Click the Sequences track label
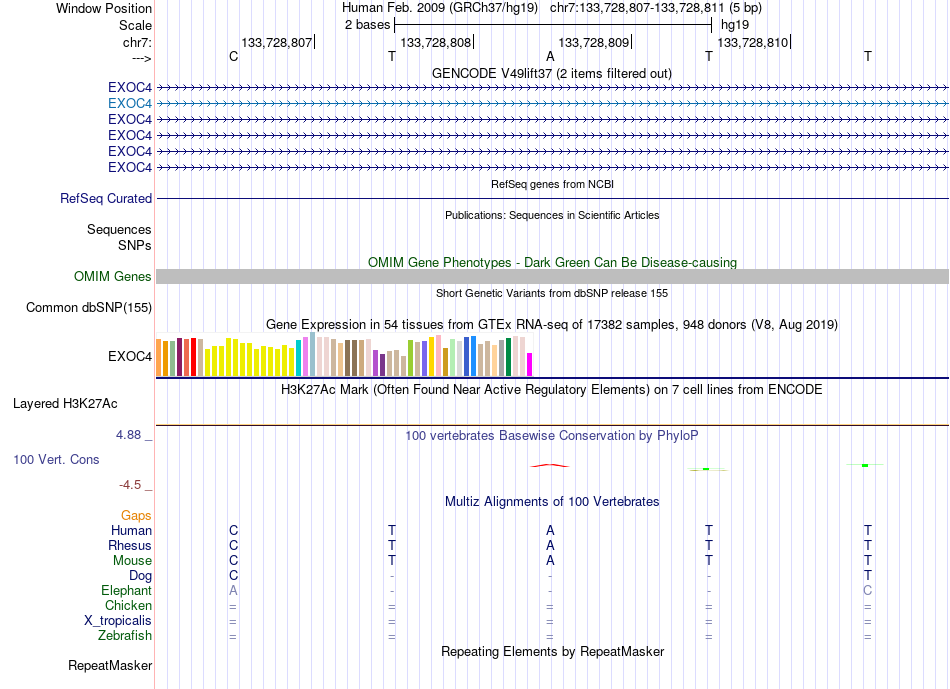This screenshot has height=689, width=950. (x=119, y=230)
